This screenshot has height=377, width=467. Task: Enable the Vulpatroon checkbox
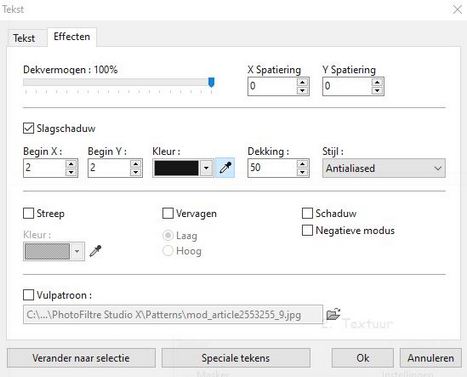28,295
